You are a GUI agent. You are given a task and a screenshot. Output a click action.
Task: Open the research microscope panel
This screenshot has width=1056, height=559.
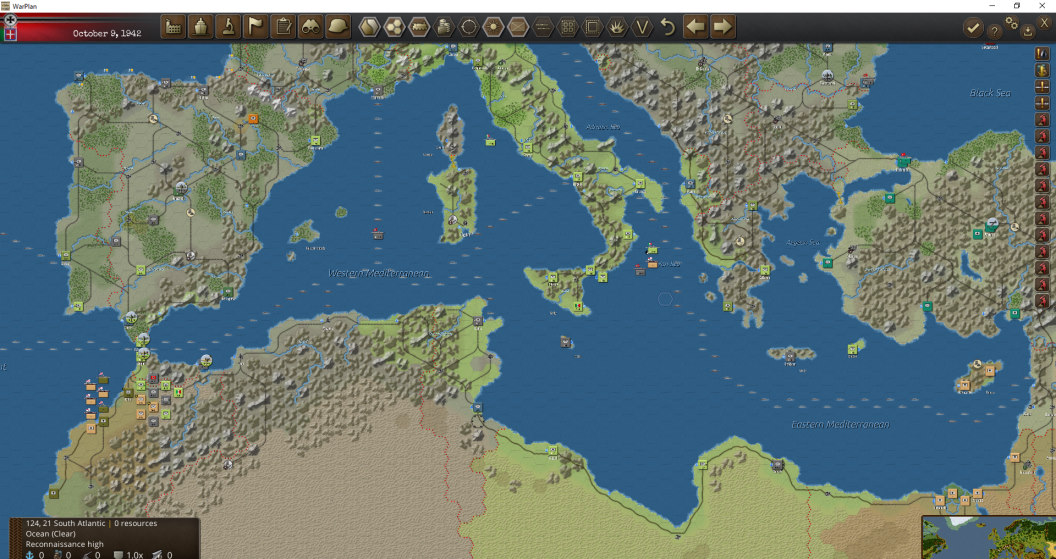(228, 27)
